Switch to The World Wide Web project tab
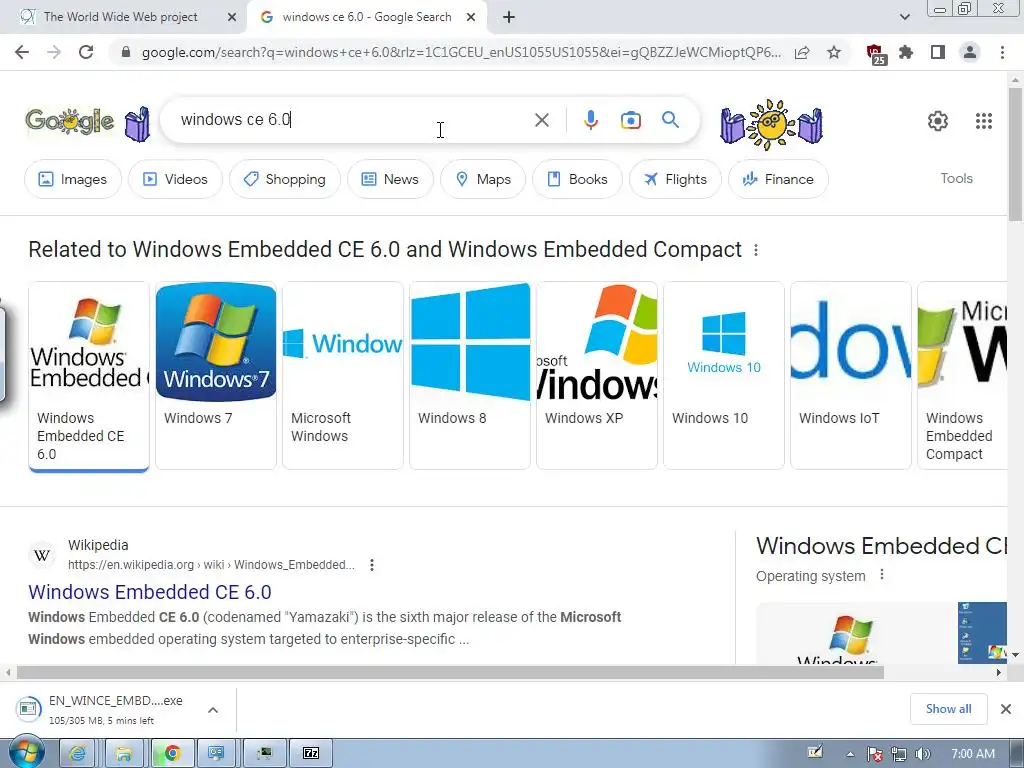 click(x=120, y=17)
